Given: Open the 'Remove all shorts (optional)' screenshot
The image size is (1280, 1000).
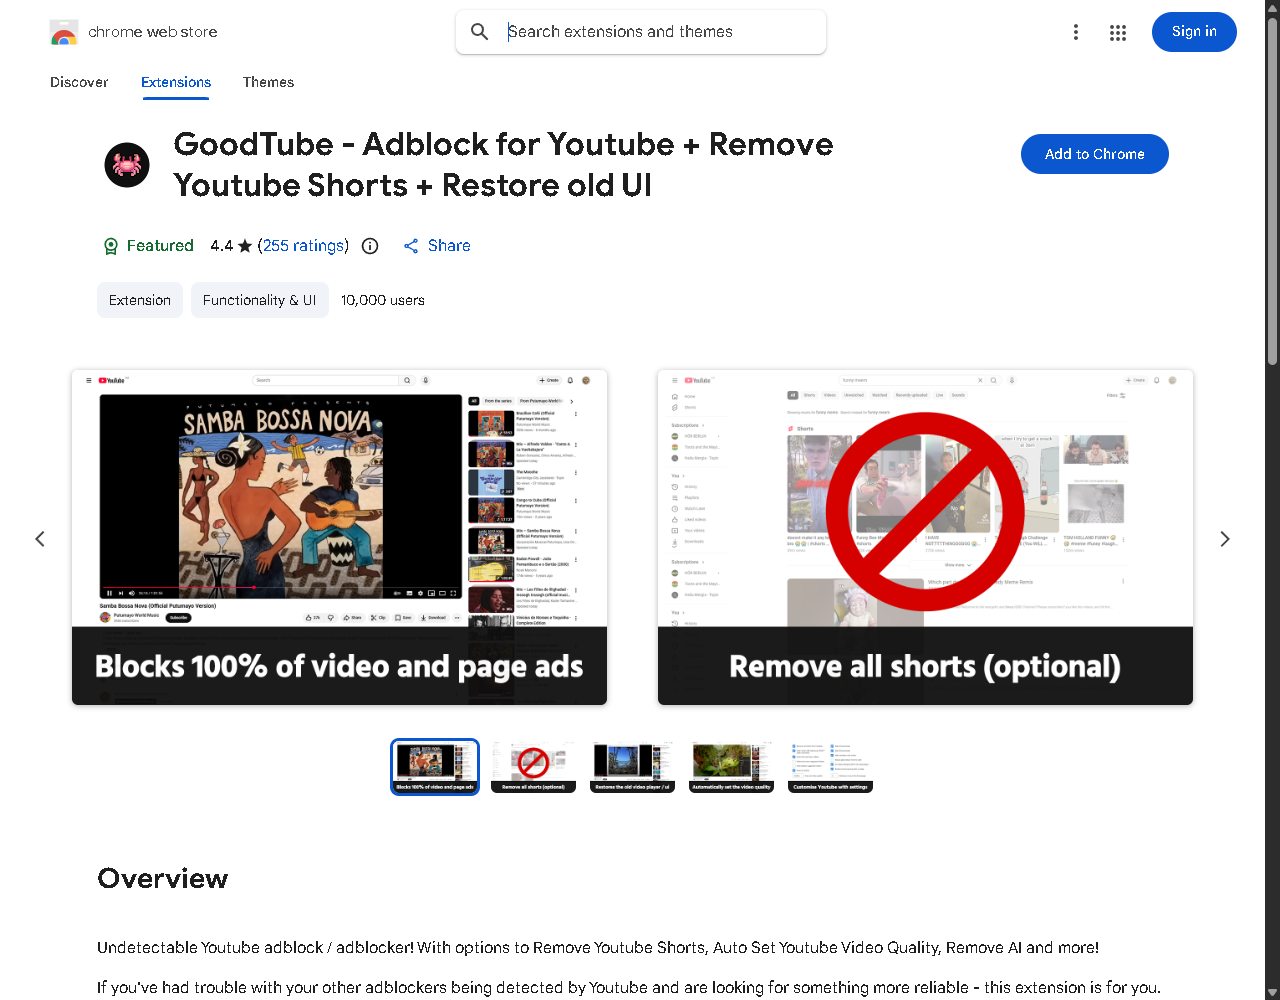Looking at the screenshot, I should 925,537.
